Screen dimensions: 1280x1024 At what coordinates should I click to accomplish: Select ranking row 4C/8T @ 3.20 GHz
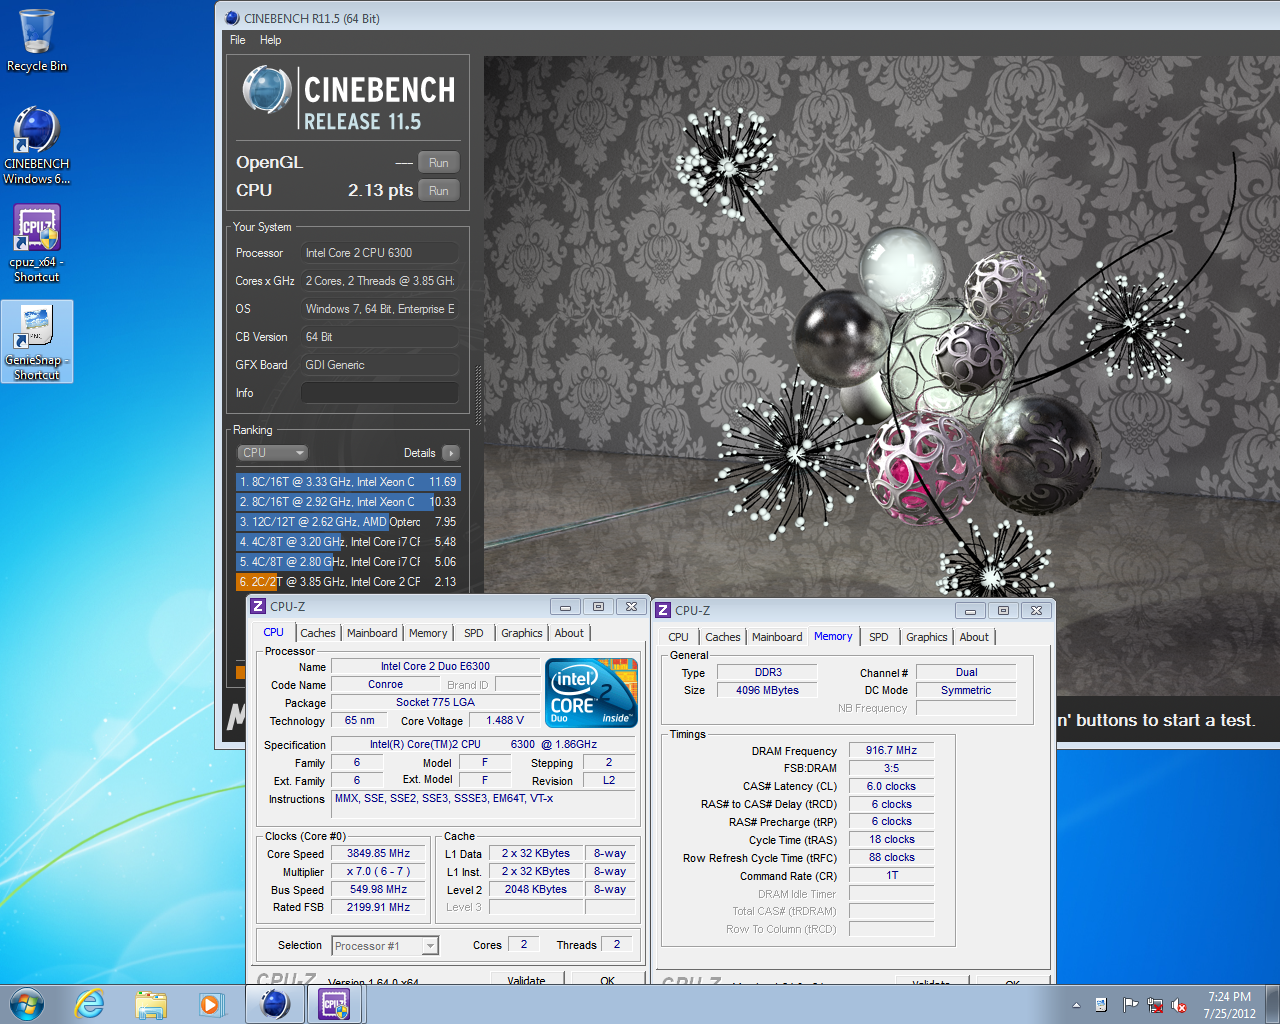point(348,542)
